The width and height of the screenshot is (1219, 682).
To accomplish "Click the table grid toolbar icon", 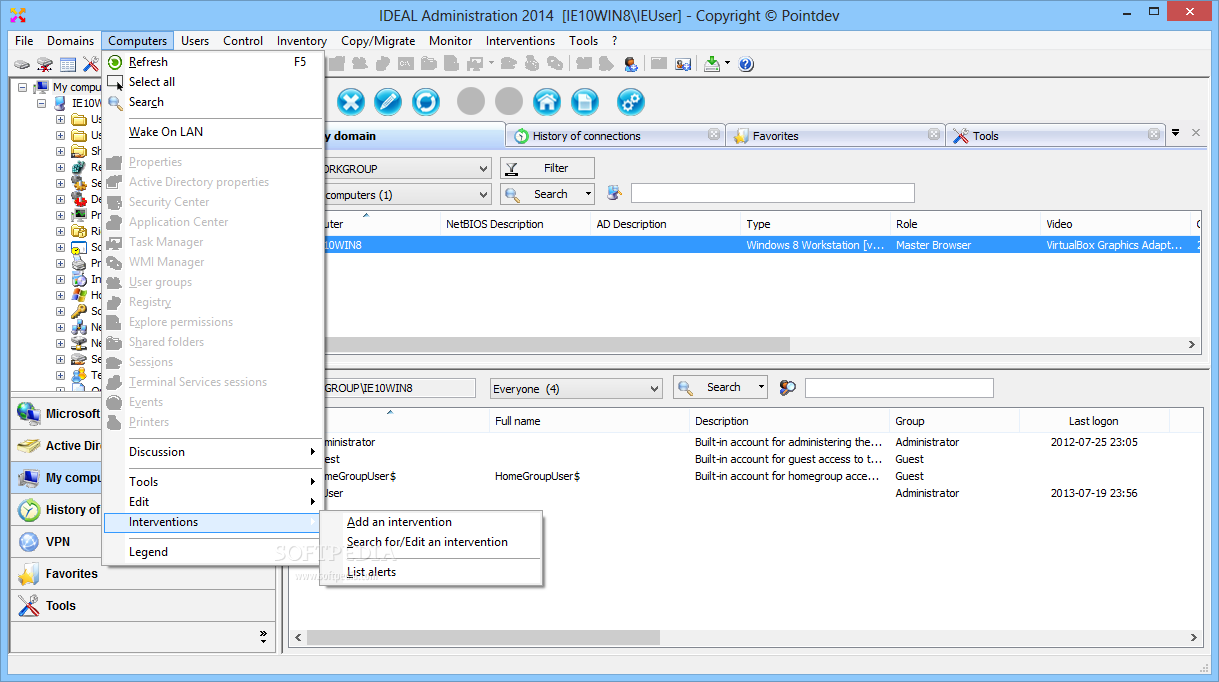I will [68, 64].
